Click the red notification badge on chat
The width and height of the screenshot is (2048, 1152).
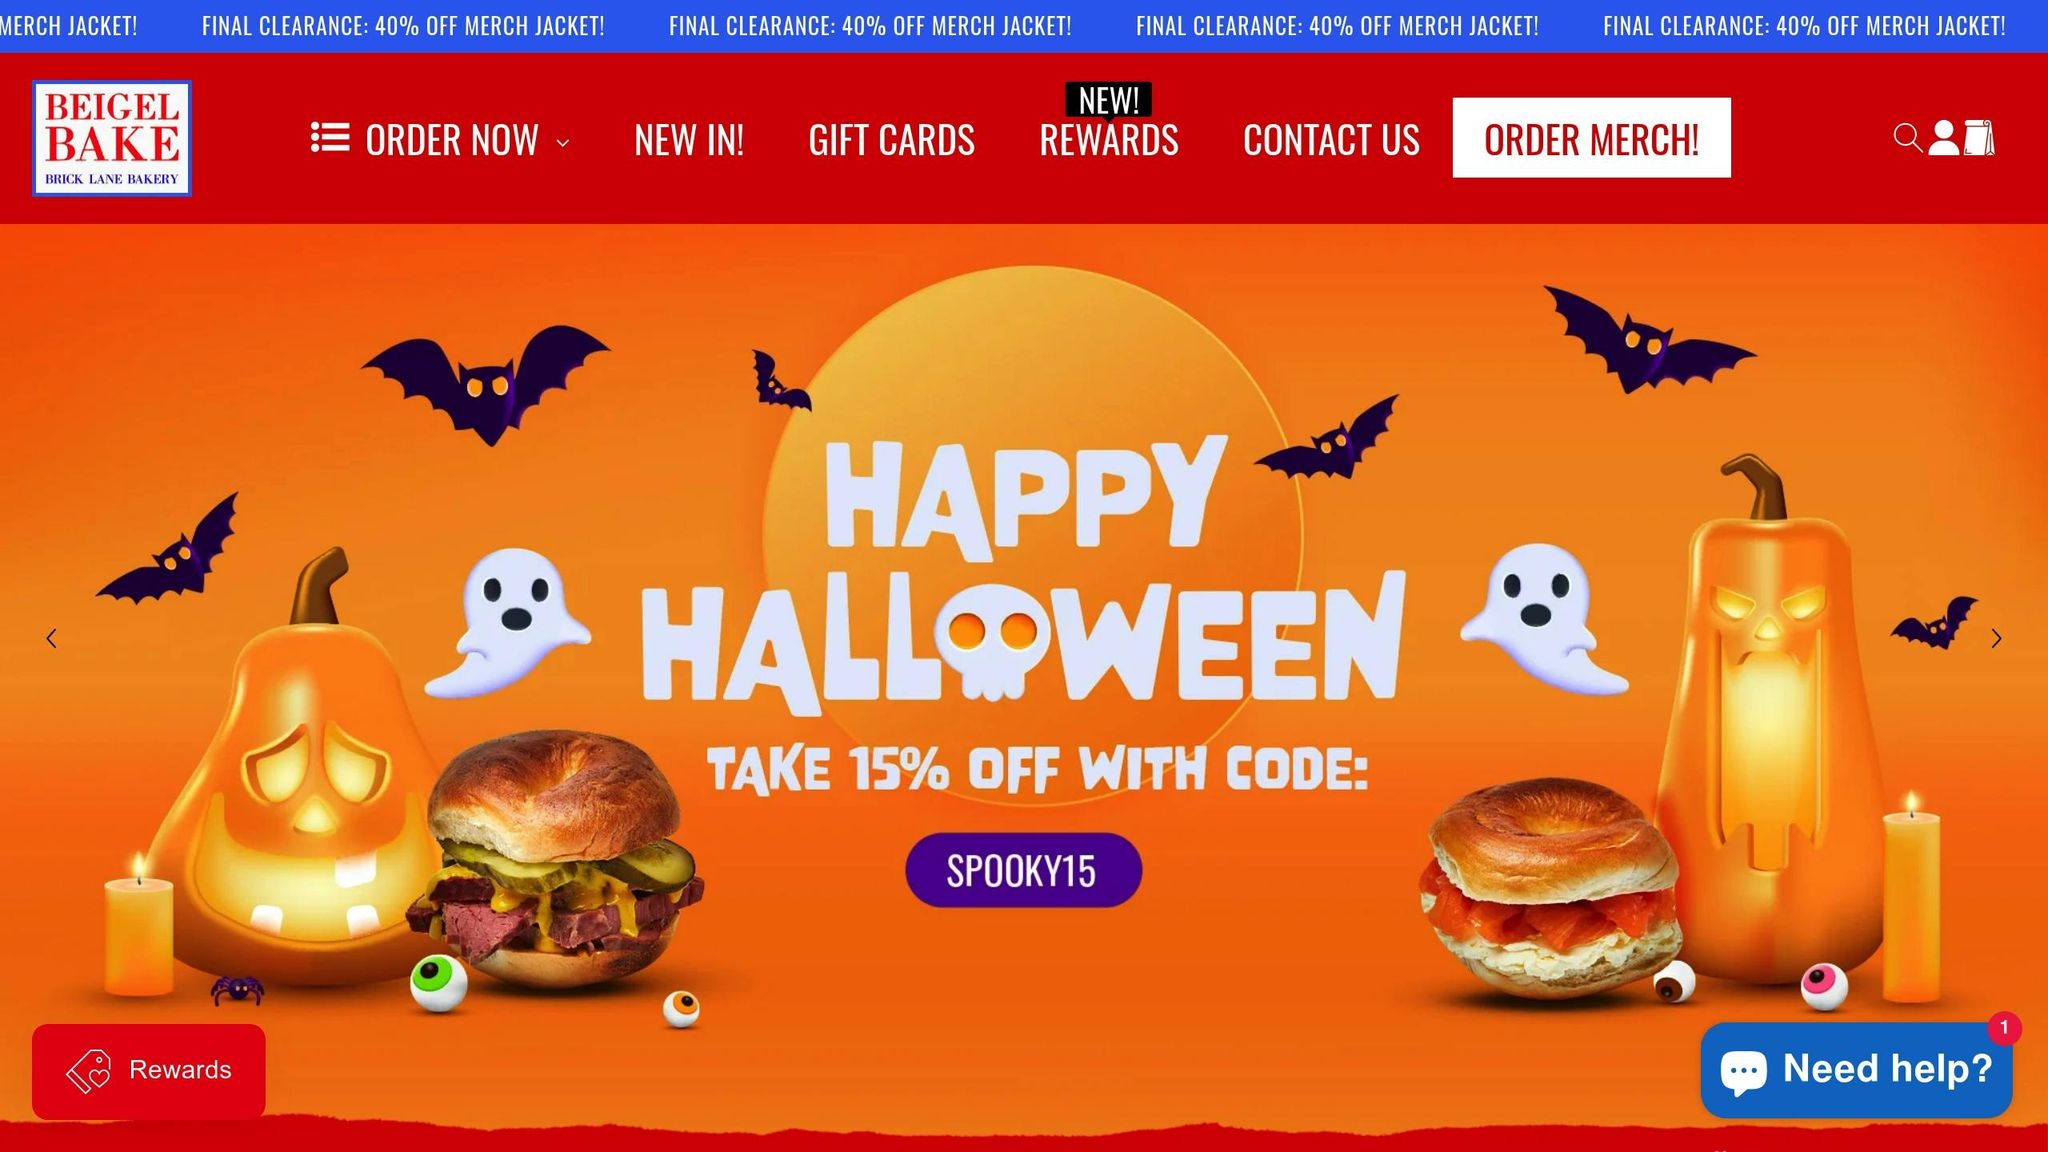2004,1028
